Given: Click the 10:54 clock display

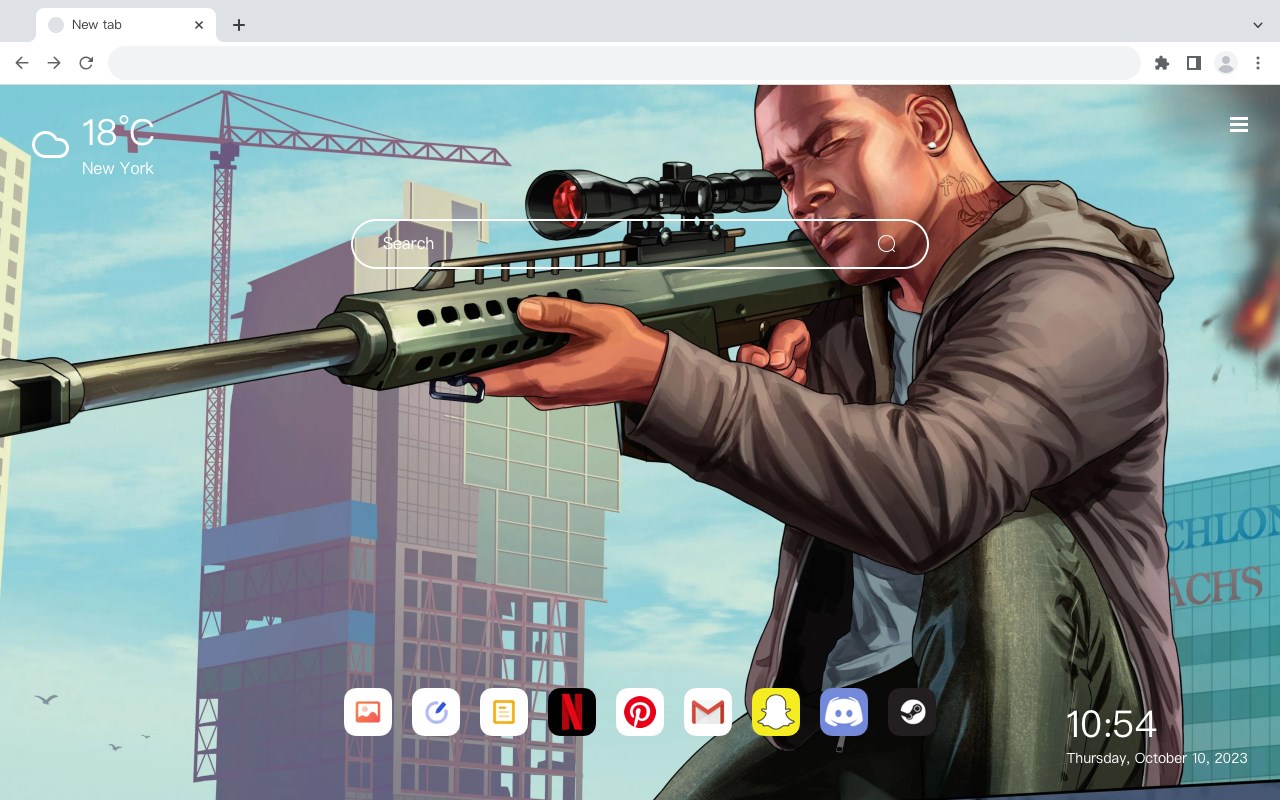Looking at the screenshot, I should click(x=1111, y=724).
